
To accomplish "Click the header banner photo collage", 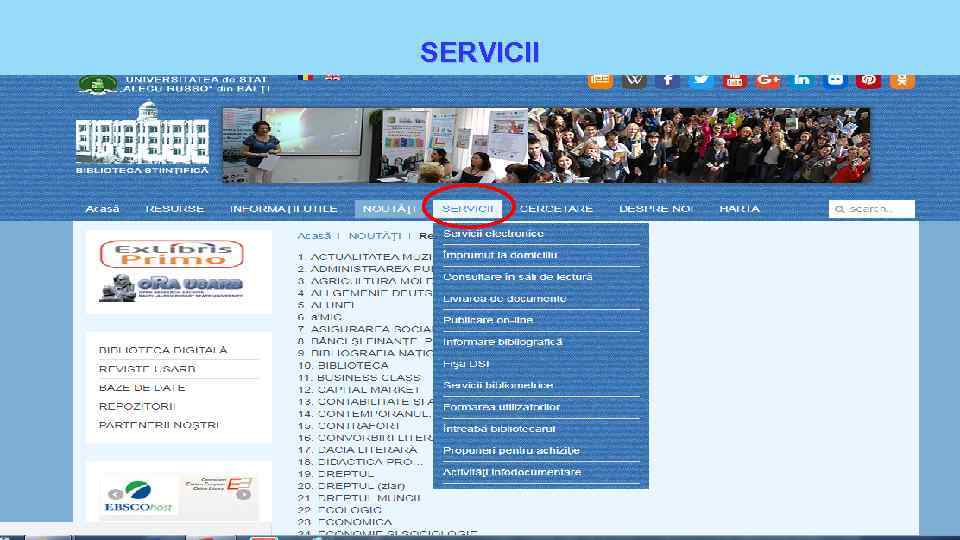I will point(546,145).
